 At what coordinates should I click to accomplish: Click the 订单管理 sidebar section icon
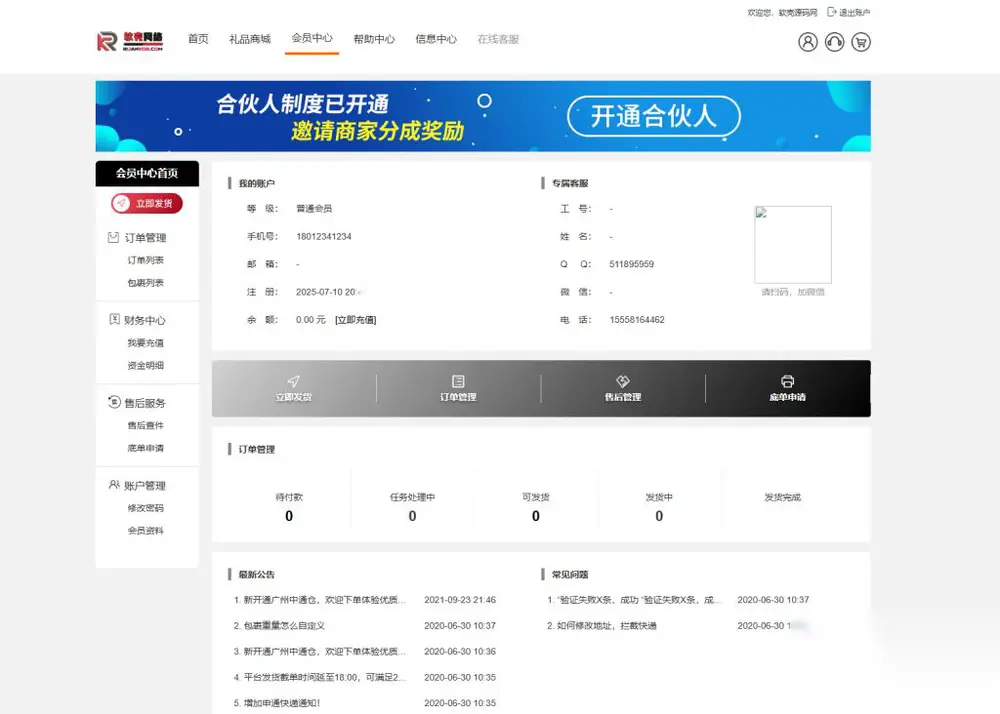click(x=114, y=237)
